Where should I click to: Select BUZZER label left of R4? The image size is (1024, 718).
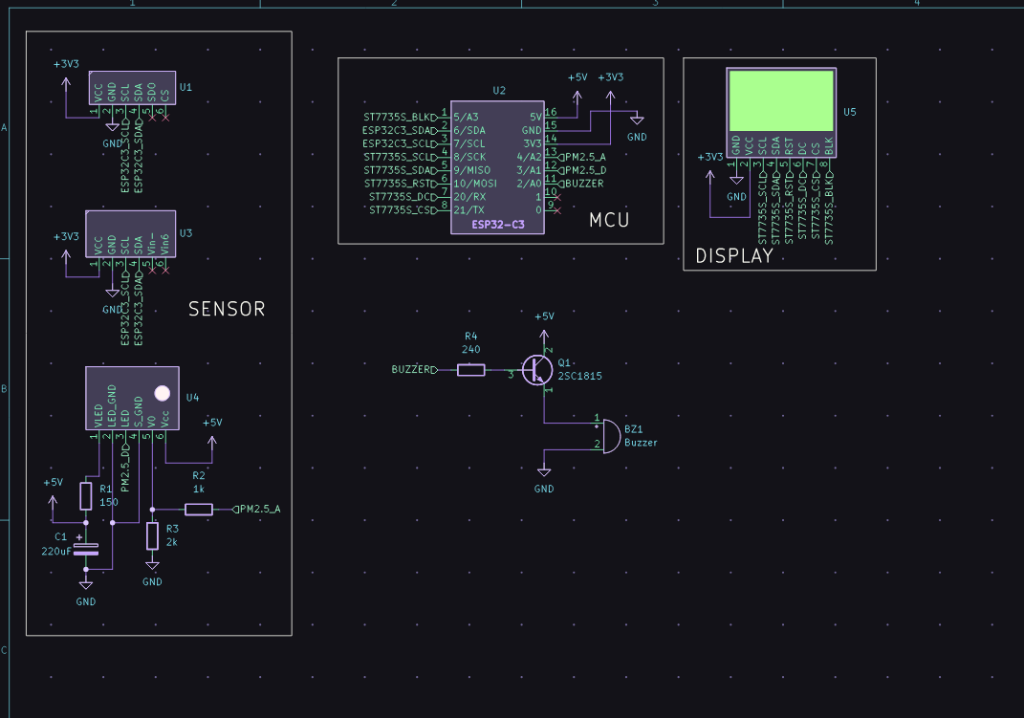pos(414,370)
